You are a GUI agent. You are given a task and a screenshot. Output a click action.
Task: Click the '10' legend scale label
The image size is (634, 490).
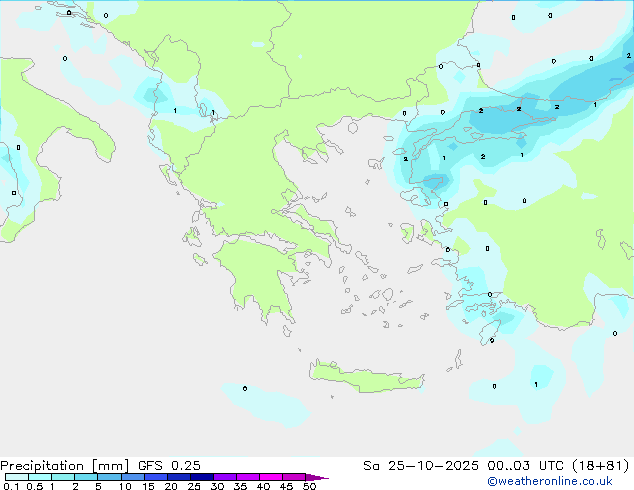tap(125, 486)
